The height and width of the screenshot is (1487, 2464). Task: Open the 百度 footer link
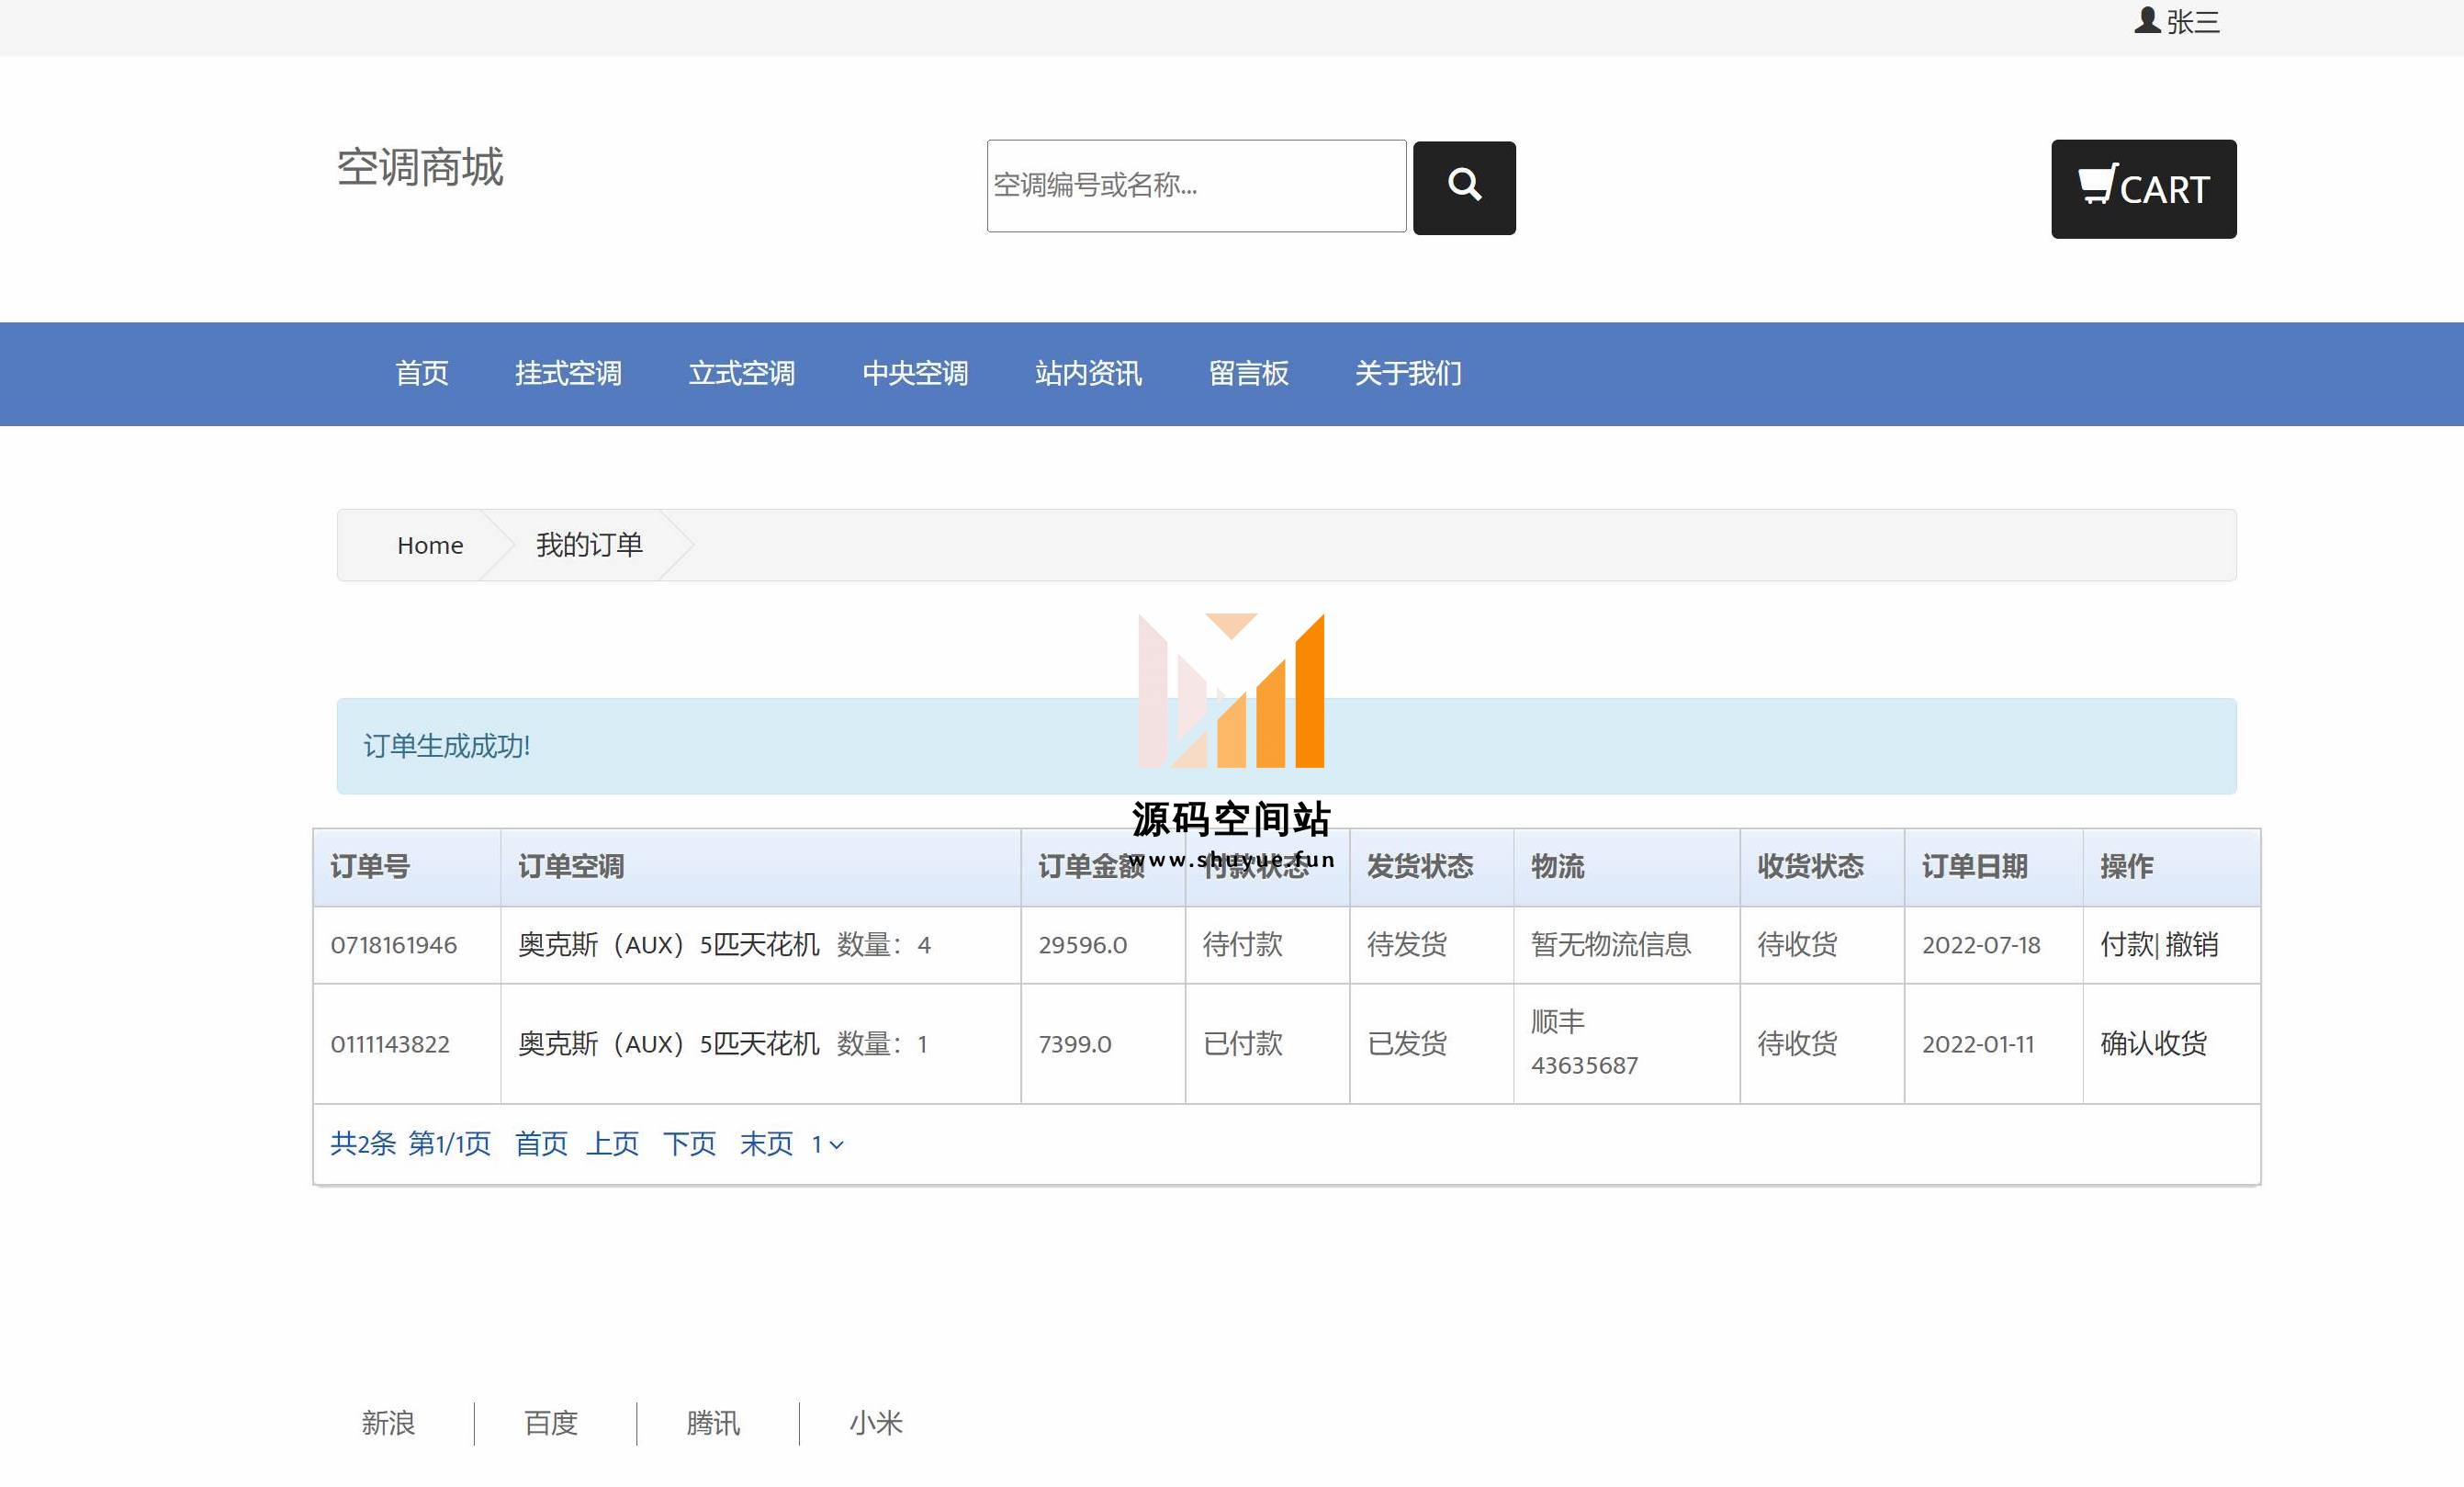tap(551, 1422)
